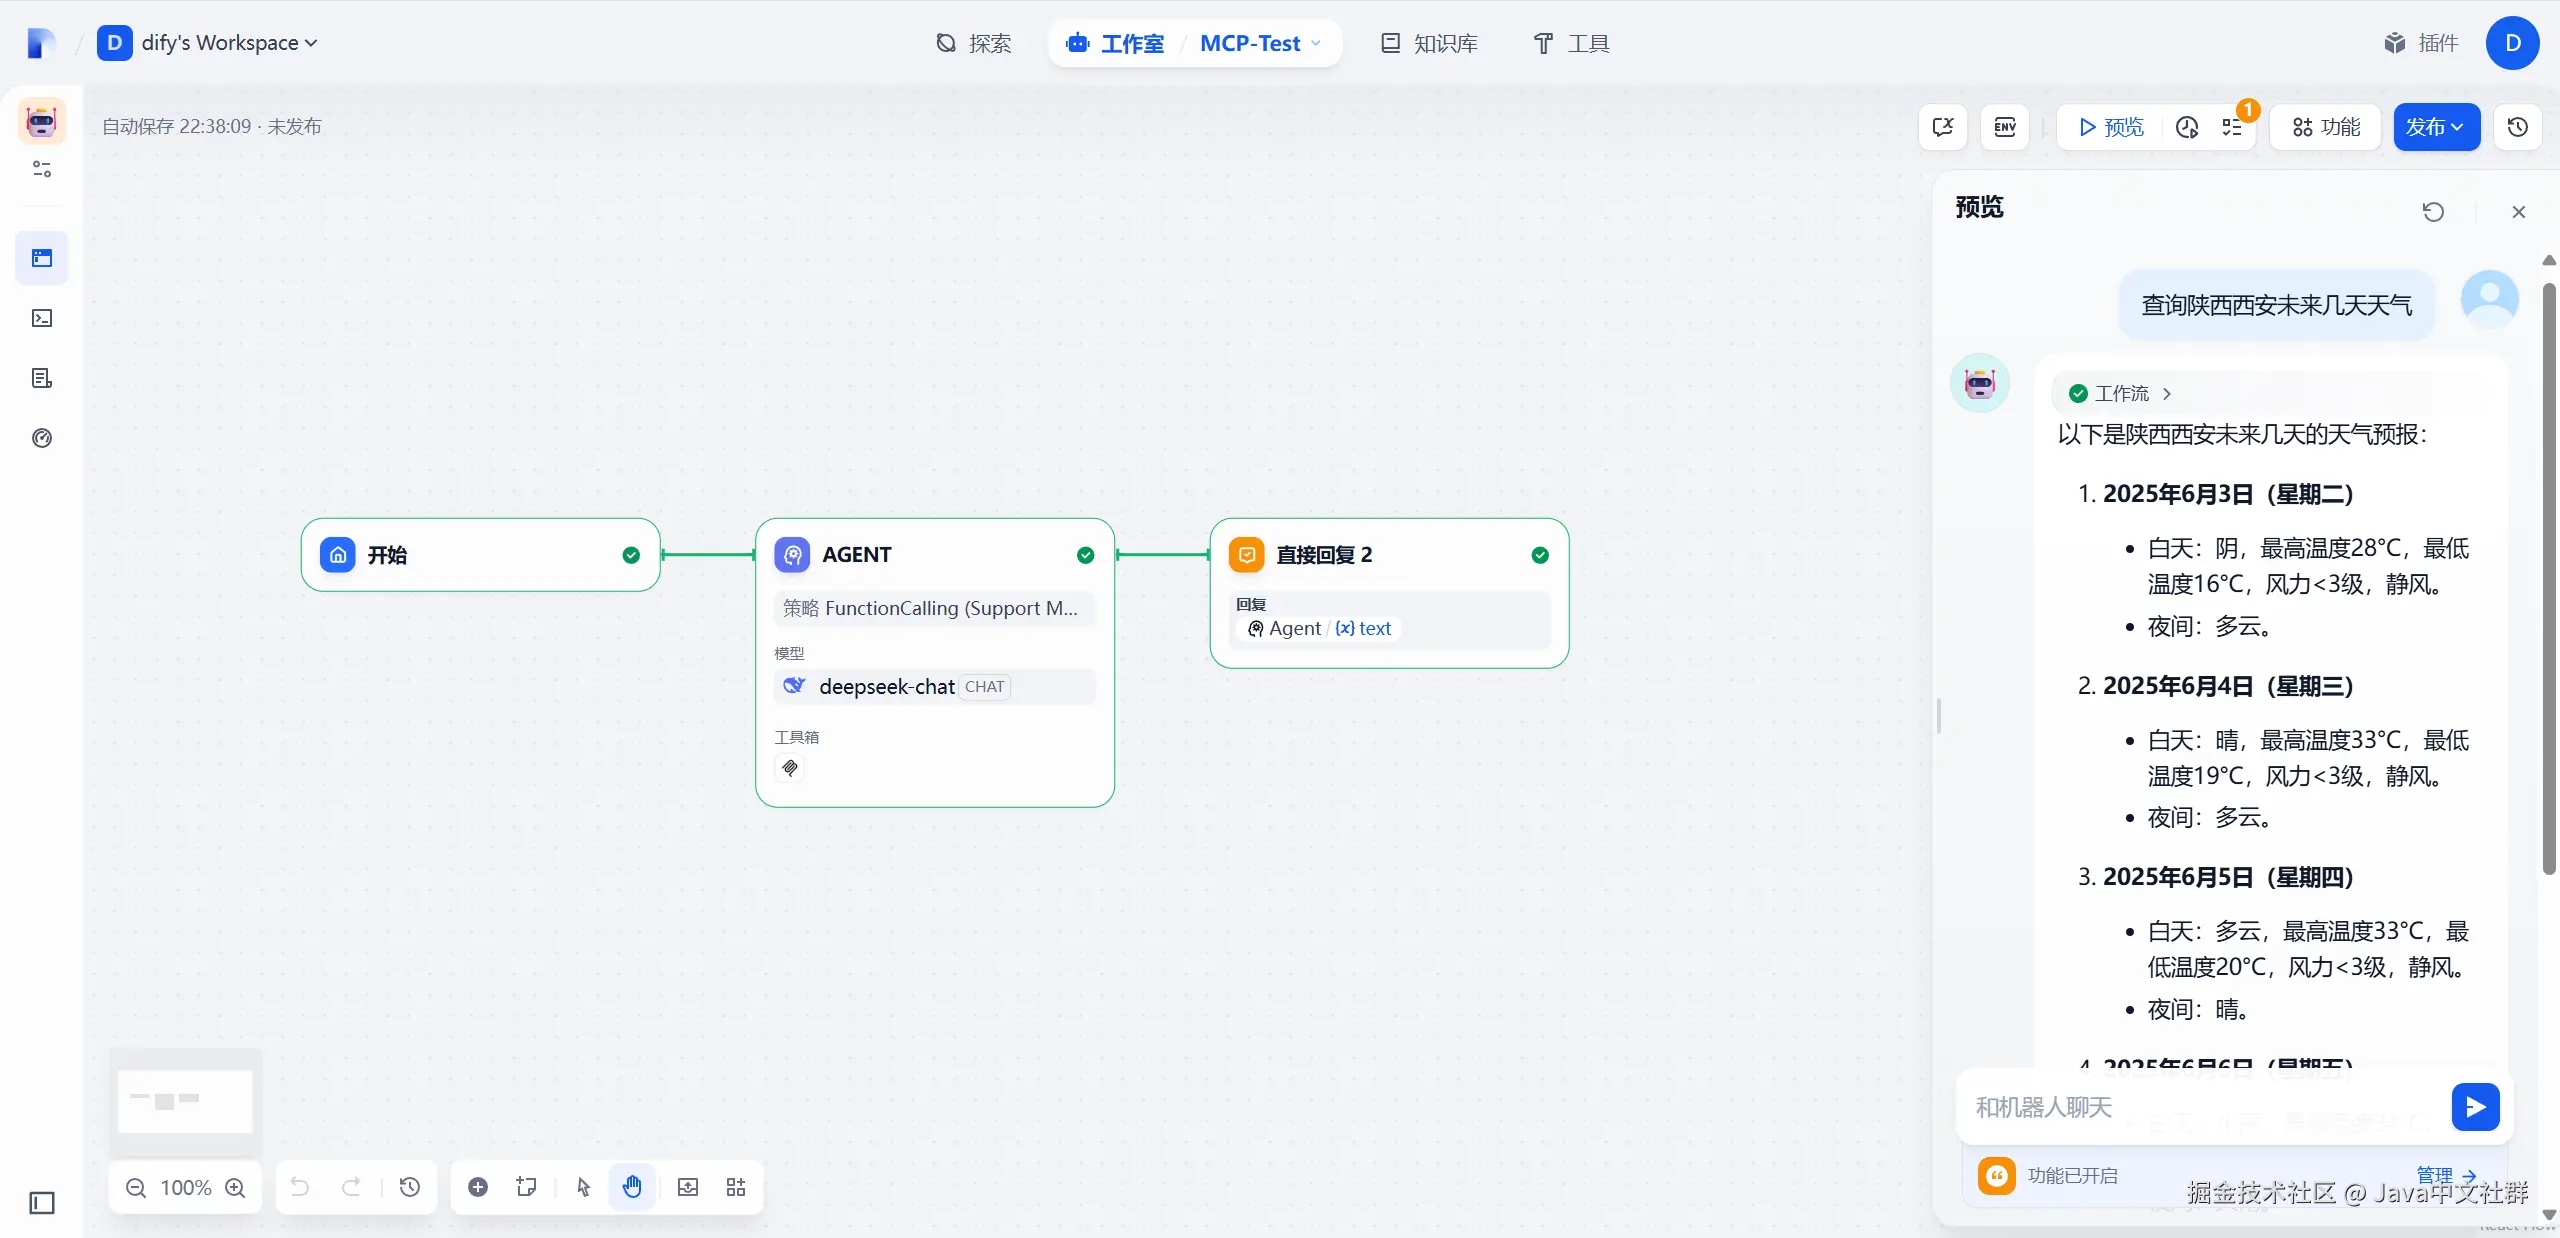
Task: Open the 知识库 knowledge tab
Action: (1430, 43)
